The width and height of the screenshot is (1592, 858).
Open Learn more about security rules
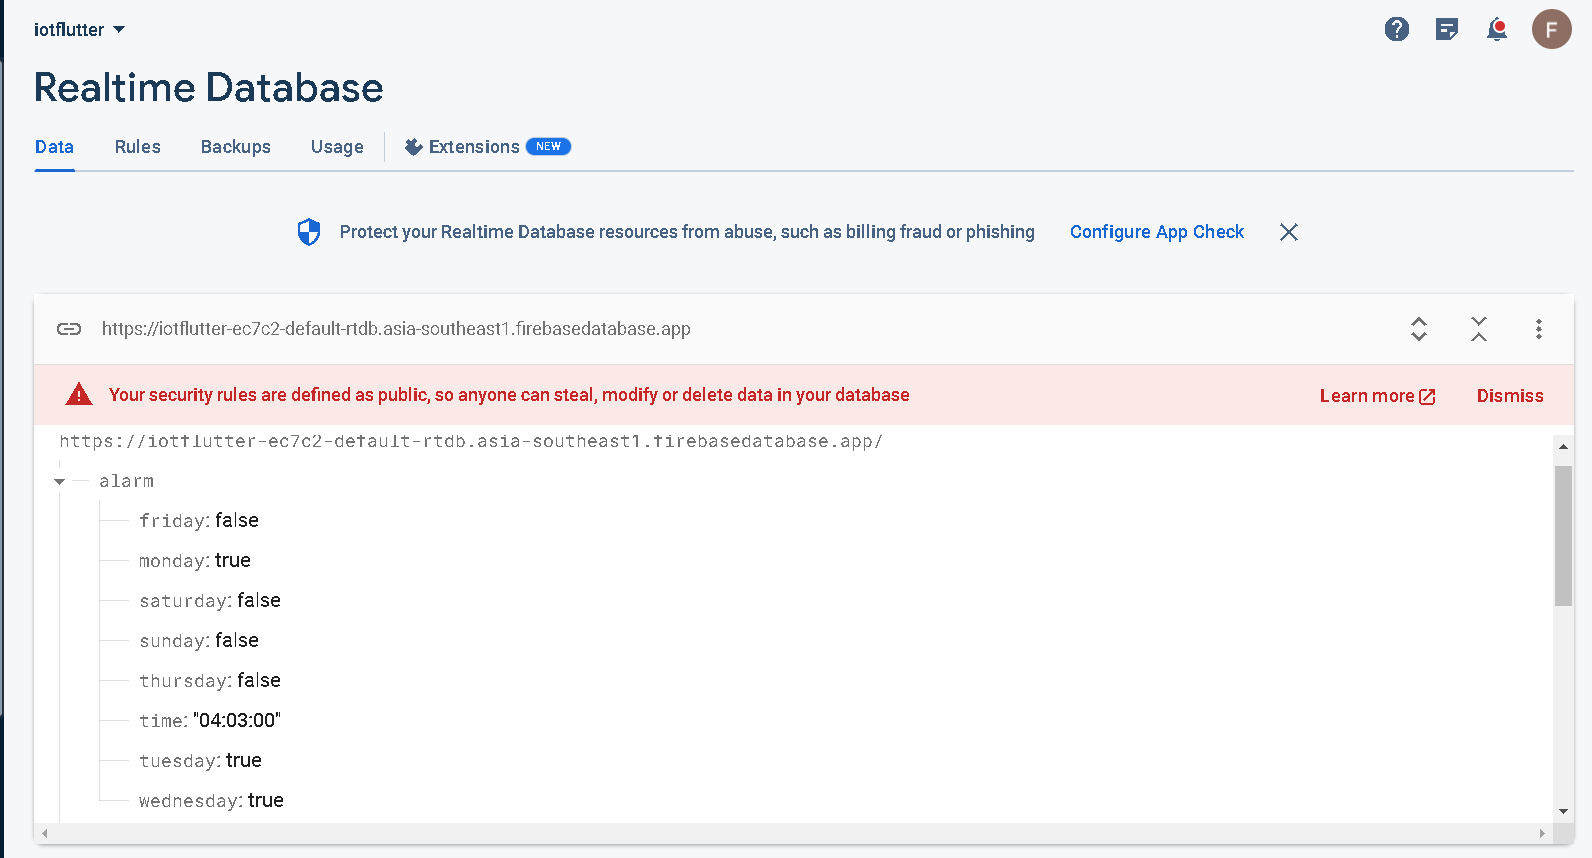coord(1377,396)
